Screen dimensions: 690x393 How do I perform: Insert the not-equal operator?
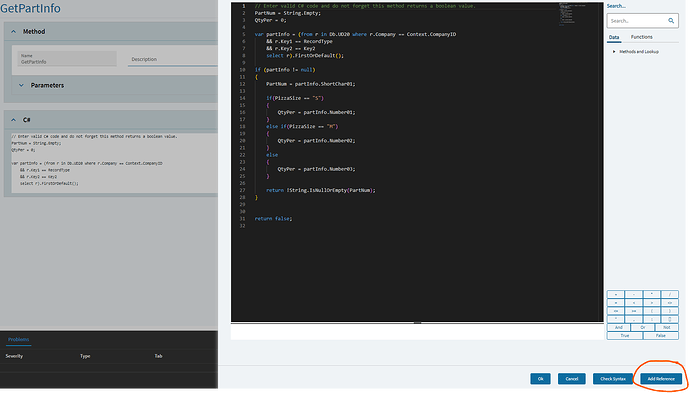tap(670, 303)
